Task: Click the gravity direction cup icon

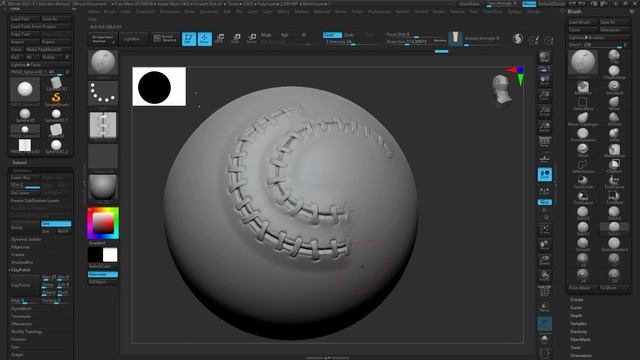Action: (x=455, y=38)
